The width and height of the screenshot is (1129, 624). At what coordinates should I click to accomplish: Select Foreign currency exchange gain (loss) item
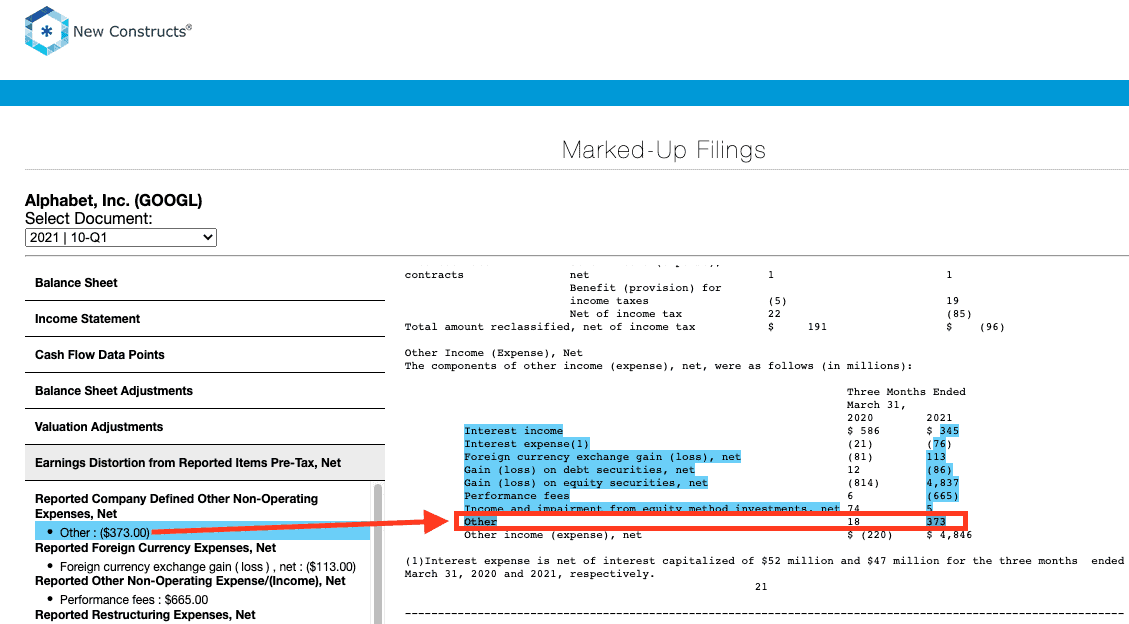click(207, 566)
